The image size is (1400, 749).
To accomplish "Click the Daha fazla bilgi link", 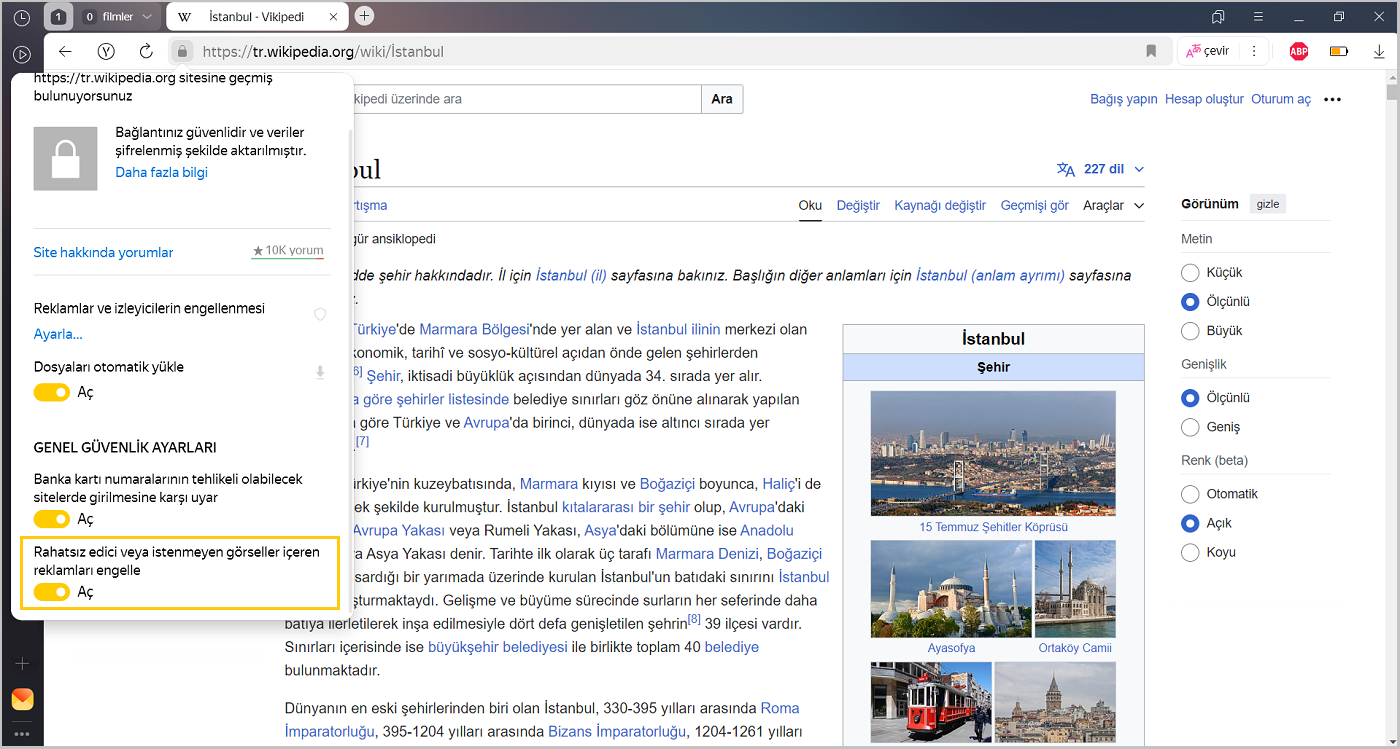I will point(161,172).
